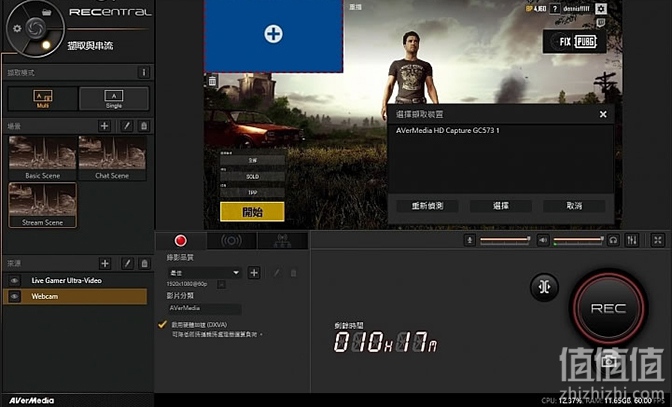Image resolution: width=672 pixels, height=407 pixels.
Task: Click the round split/trim button beside REC
Action: (544, 287)
